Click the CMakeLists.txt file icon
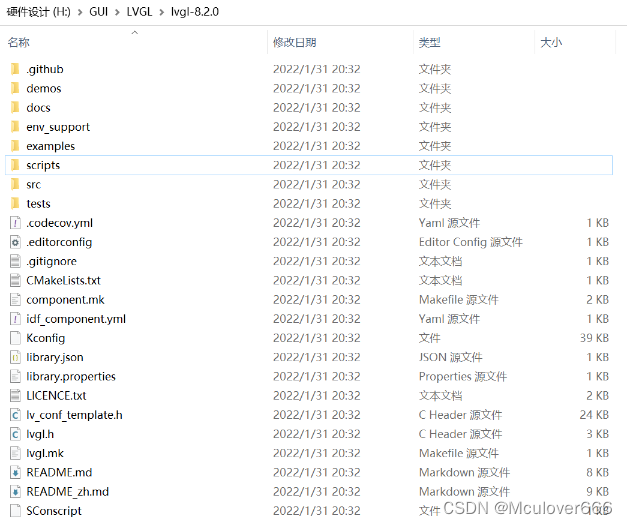The width and height of the screenshot is (627, 524). (15, 280)
